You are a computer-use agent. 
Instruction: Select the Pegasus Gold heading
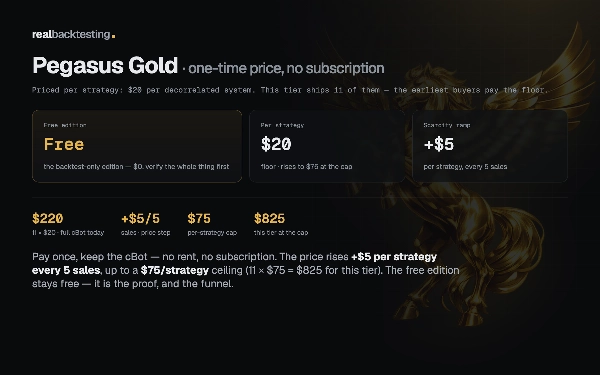105,65
